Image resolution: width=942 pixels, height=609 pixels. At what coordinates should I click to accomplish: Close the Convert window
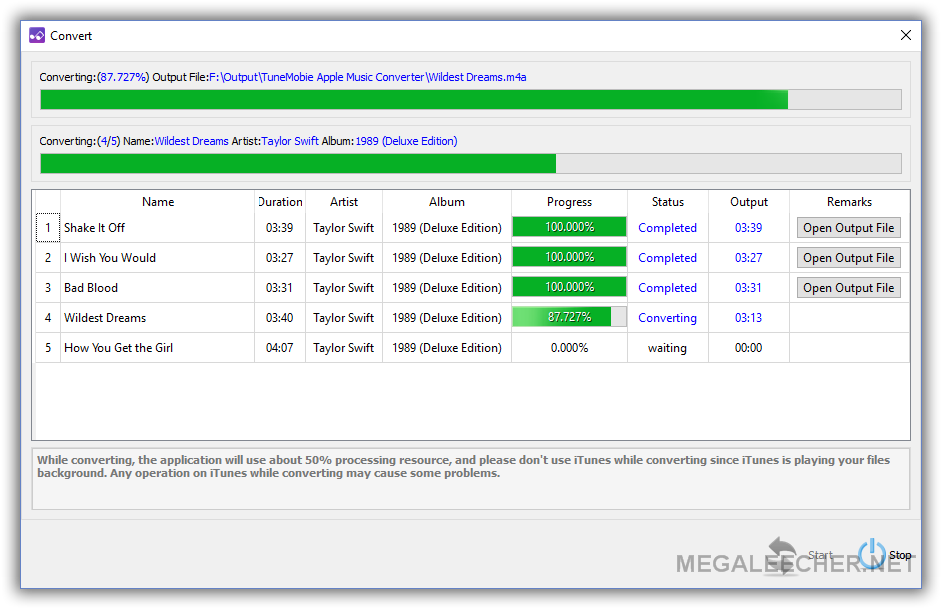[906, 35]
